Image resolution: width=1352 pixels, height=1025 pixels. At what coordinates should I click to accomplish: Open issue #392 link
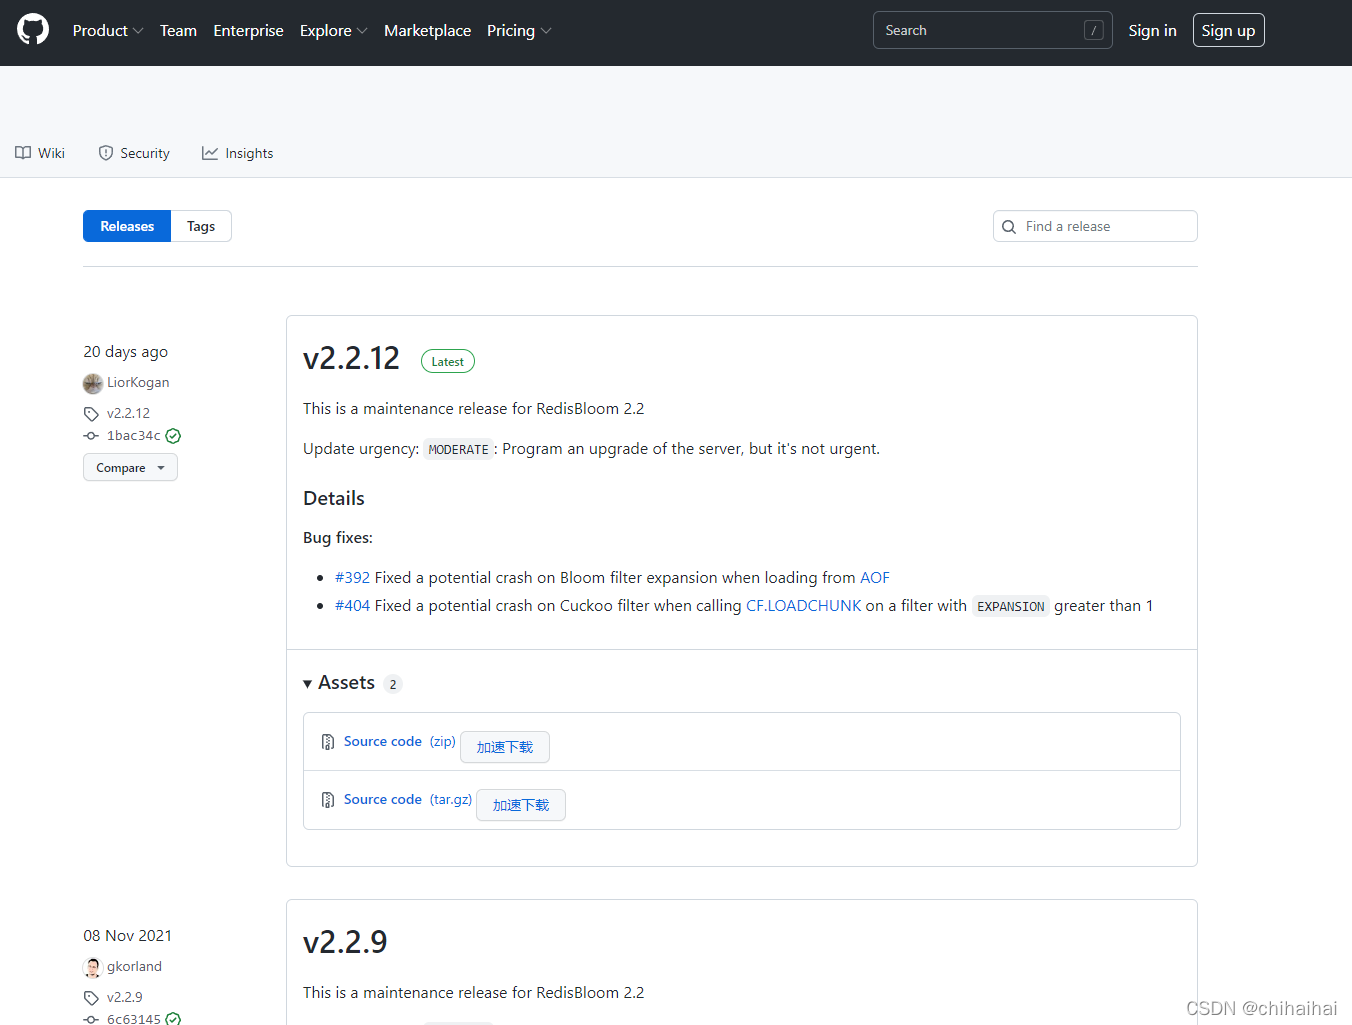pyautogui.click(x=352, y=578)
